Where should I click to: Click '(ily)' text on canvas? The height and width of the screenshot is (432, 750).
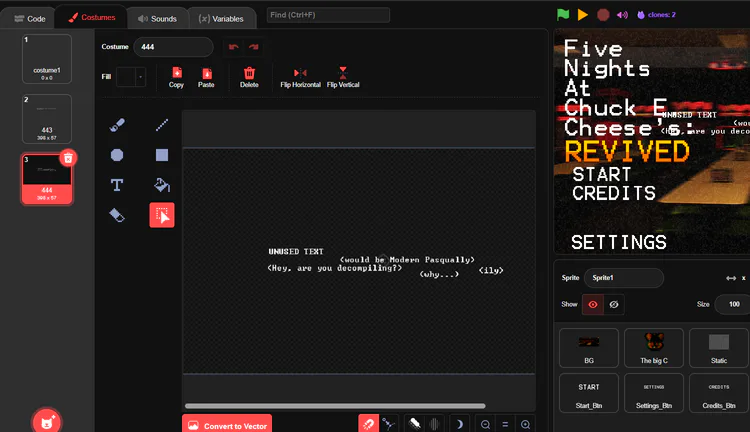pyautogui.click(x=491, y=270)
